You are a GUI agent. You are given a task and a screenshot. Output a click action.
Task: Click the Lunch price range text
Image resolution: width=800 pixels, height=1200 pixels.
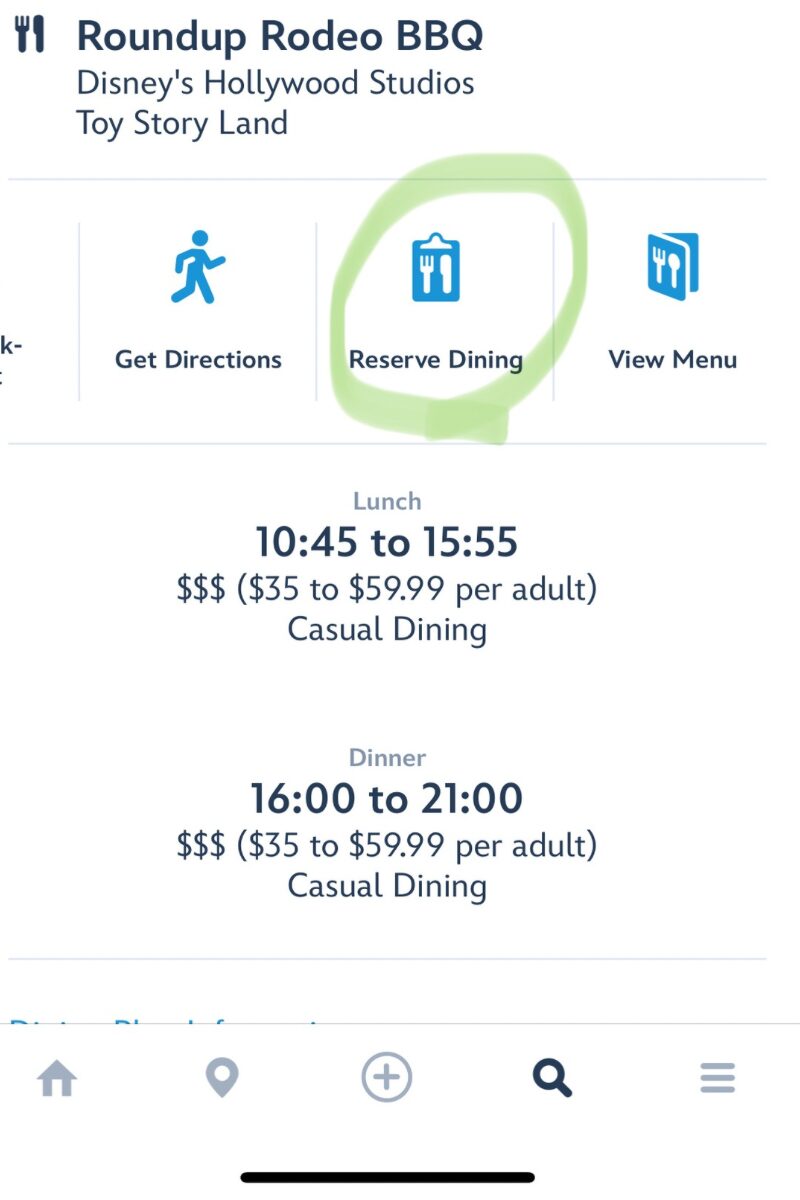point(387,589)
